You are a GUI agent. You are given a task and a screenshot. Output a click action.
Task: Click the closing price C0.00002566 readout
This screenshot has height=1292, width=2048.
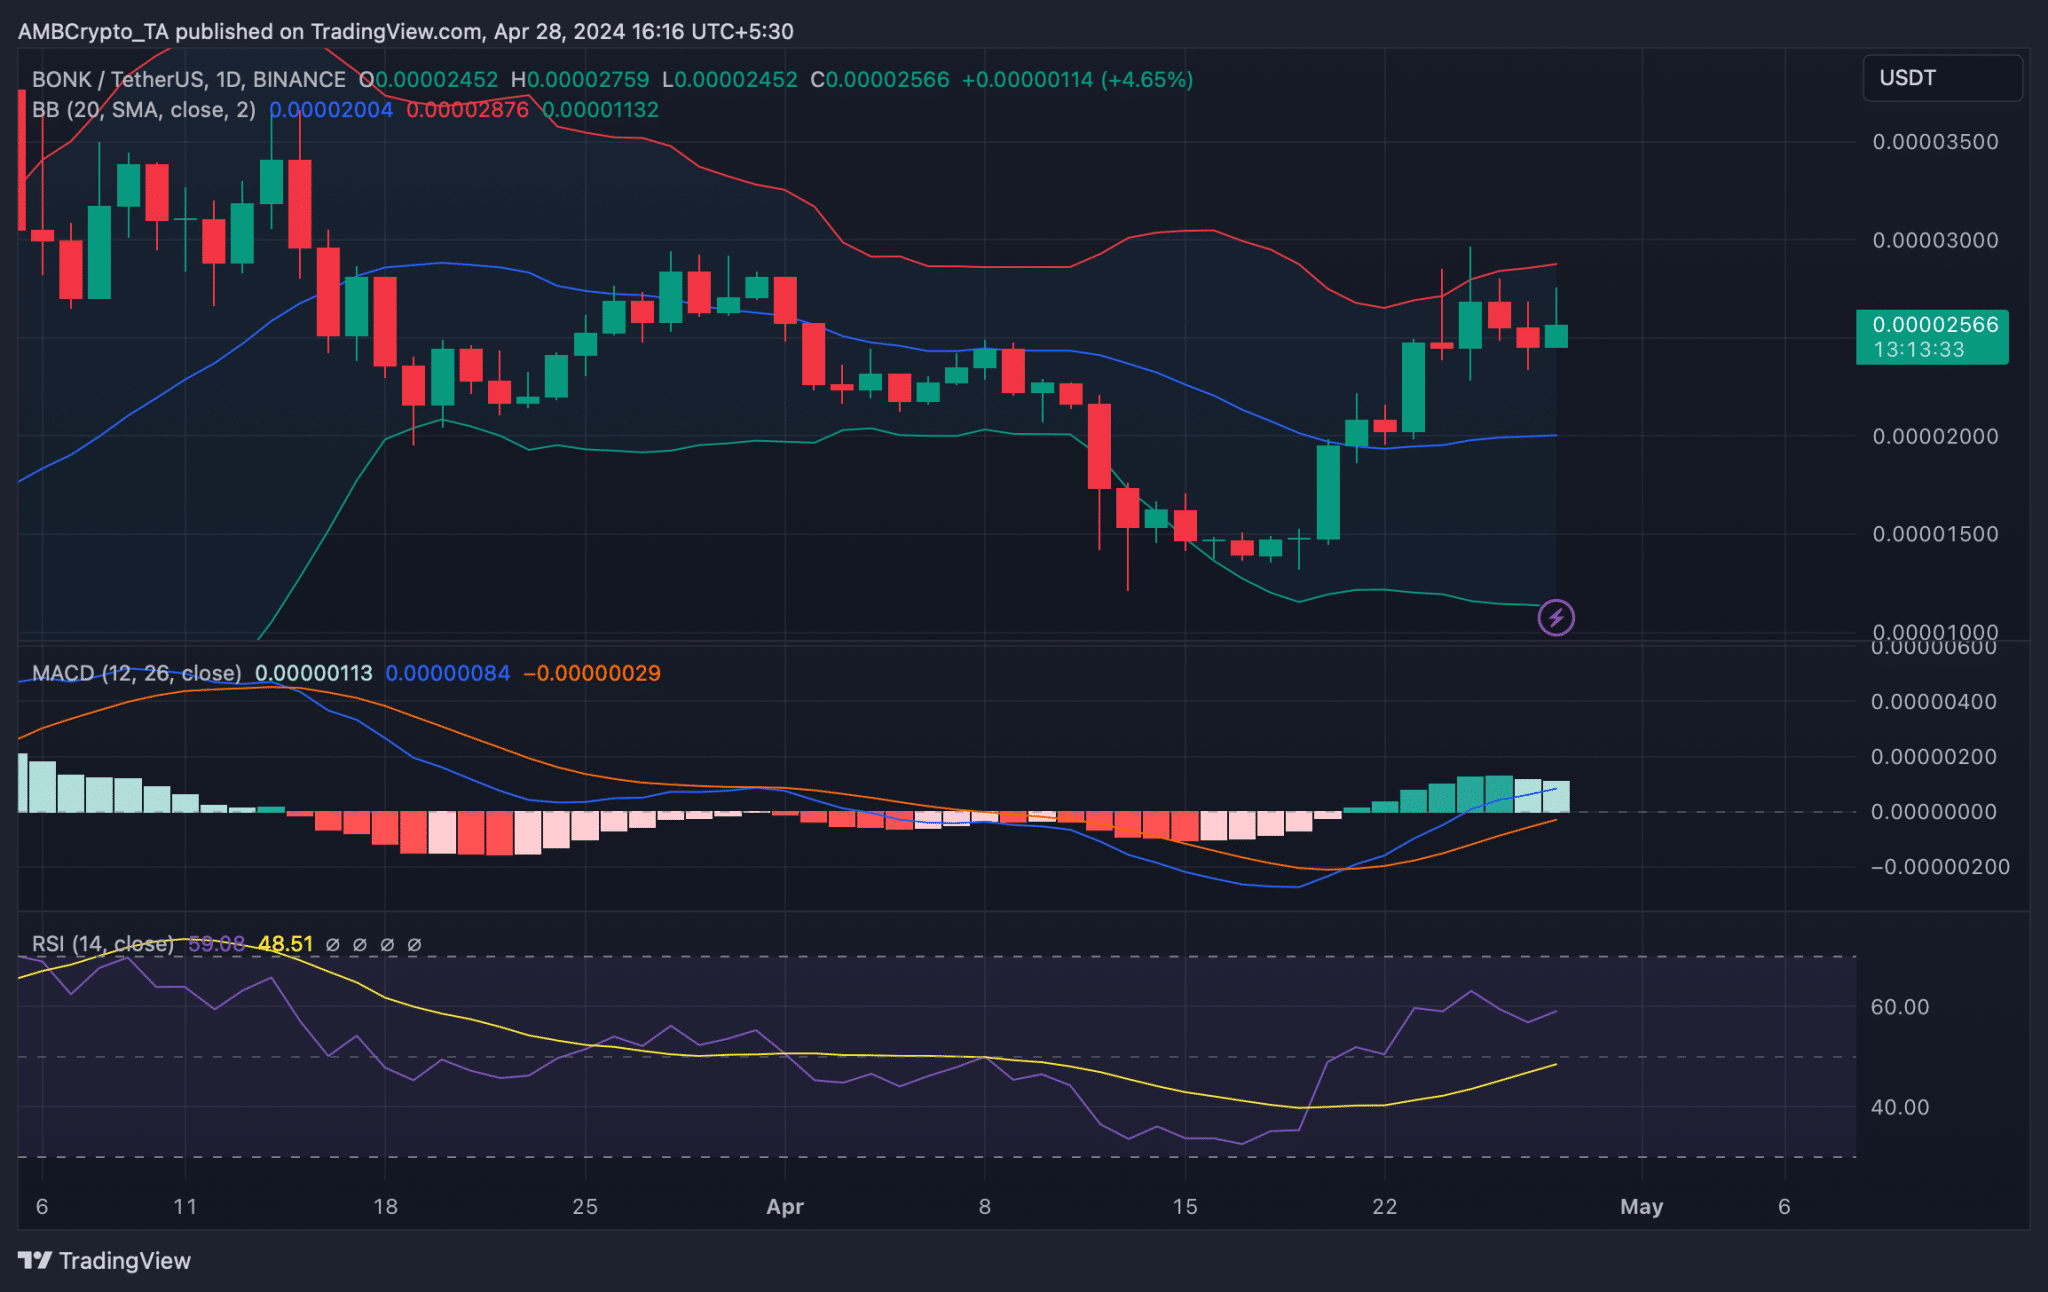(x=880, y=79)
